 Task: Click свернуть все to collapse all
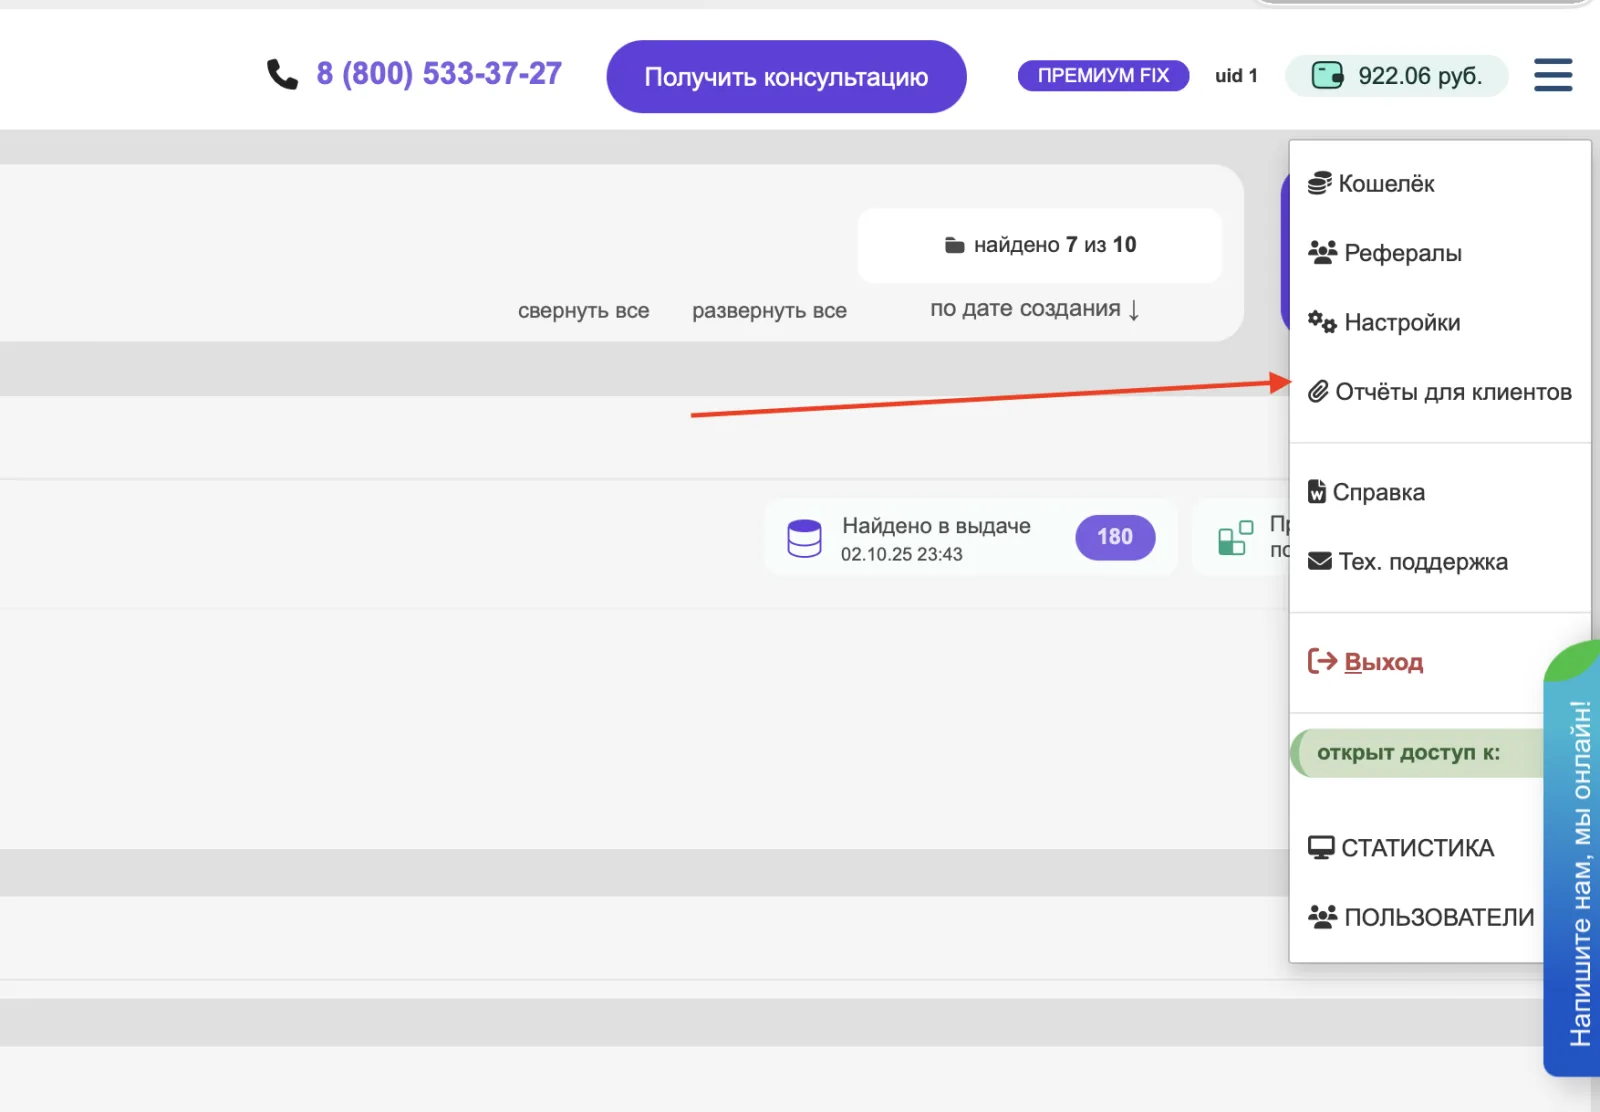(x=584, y=311)
